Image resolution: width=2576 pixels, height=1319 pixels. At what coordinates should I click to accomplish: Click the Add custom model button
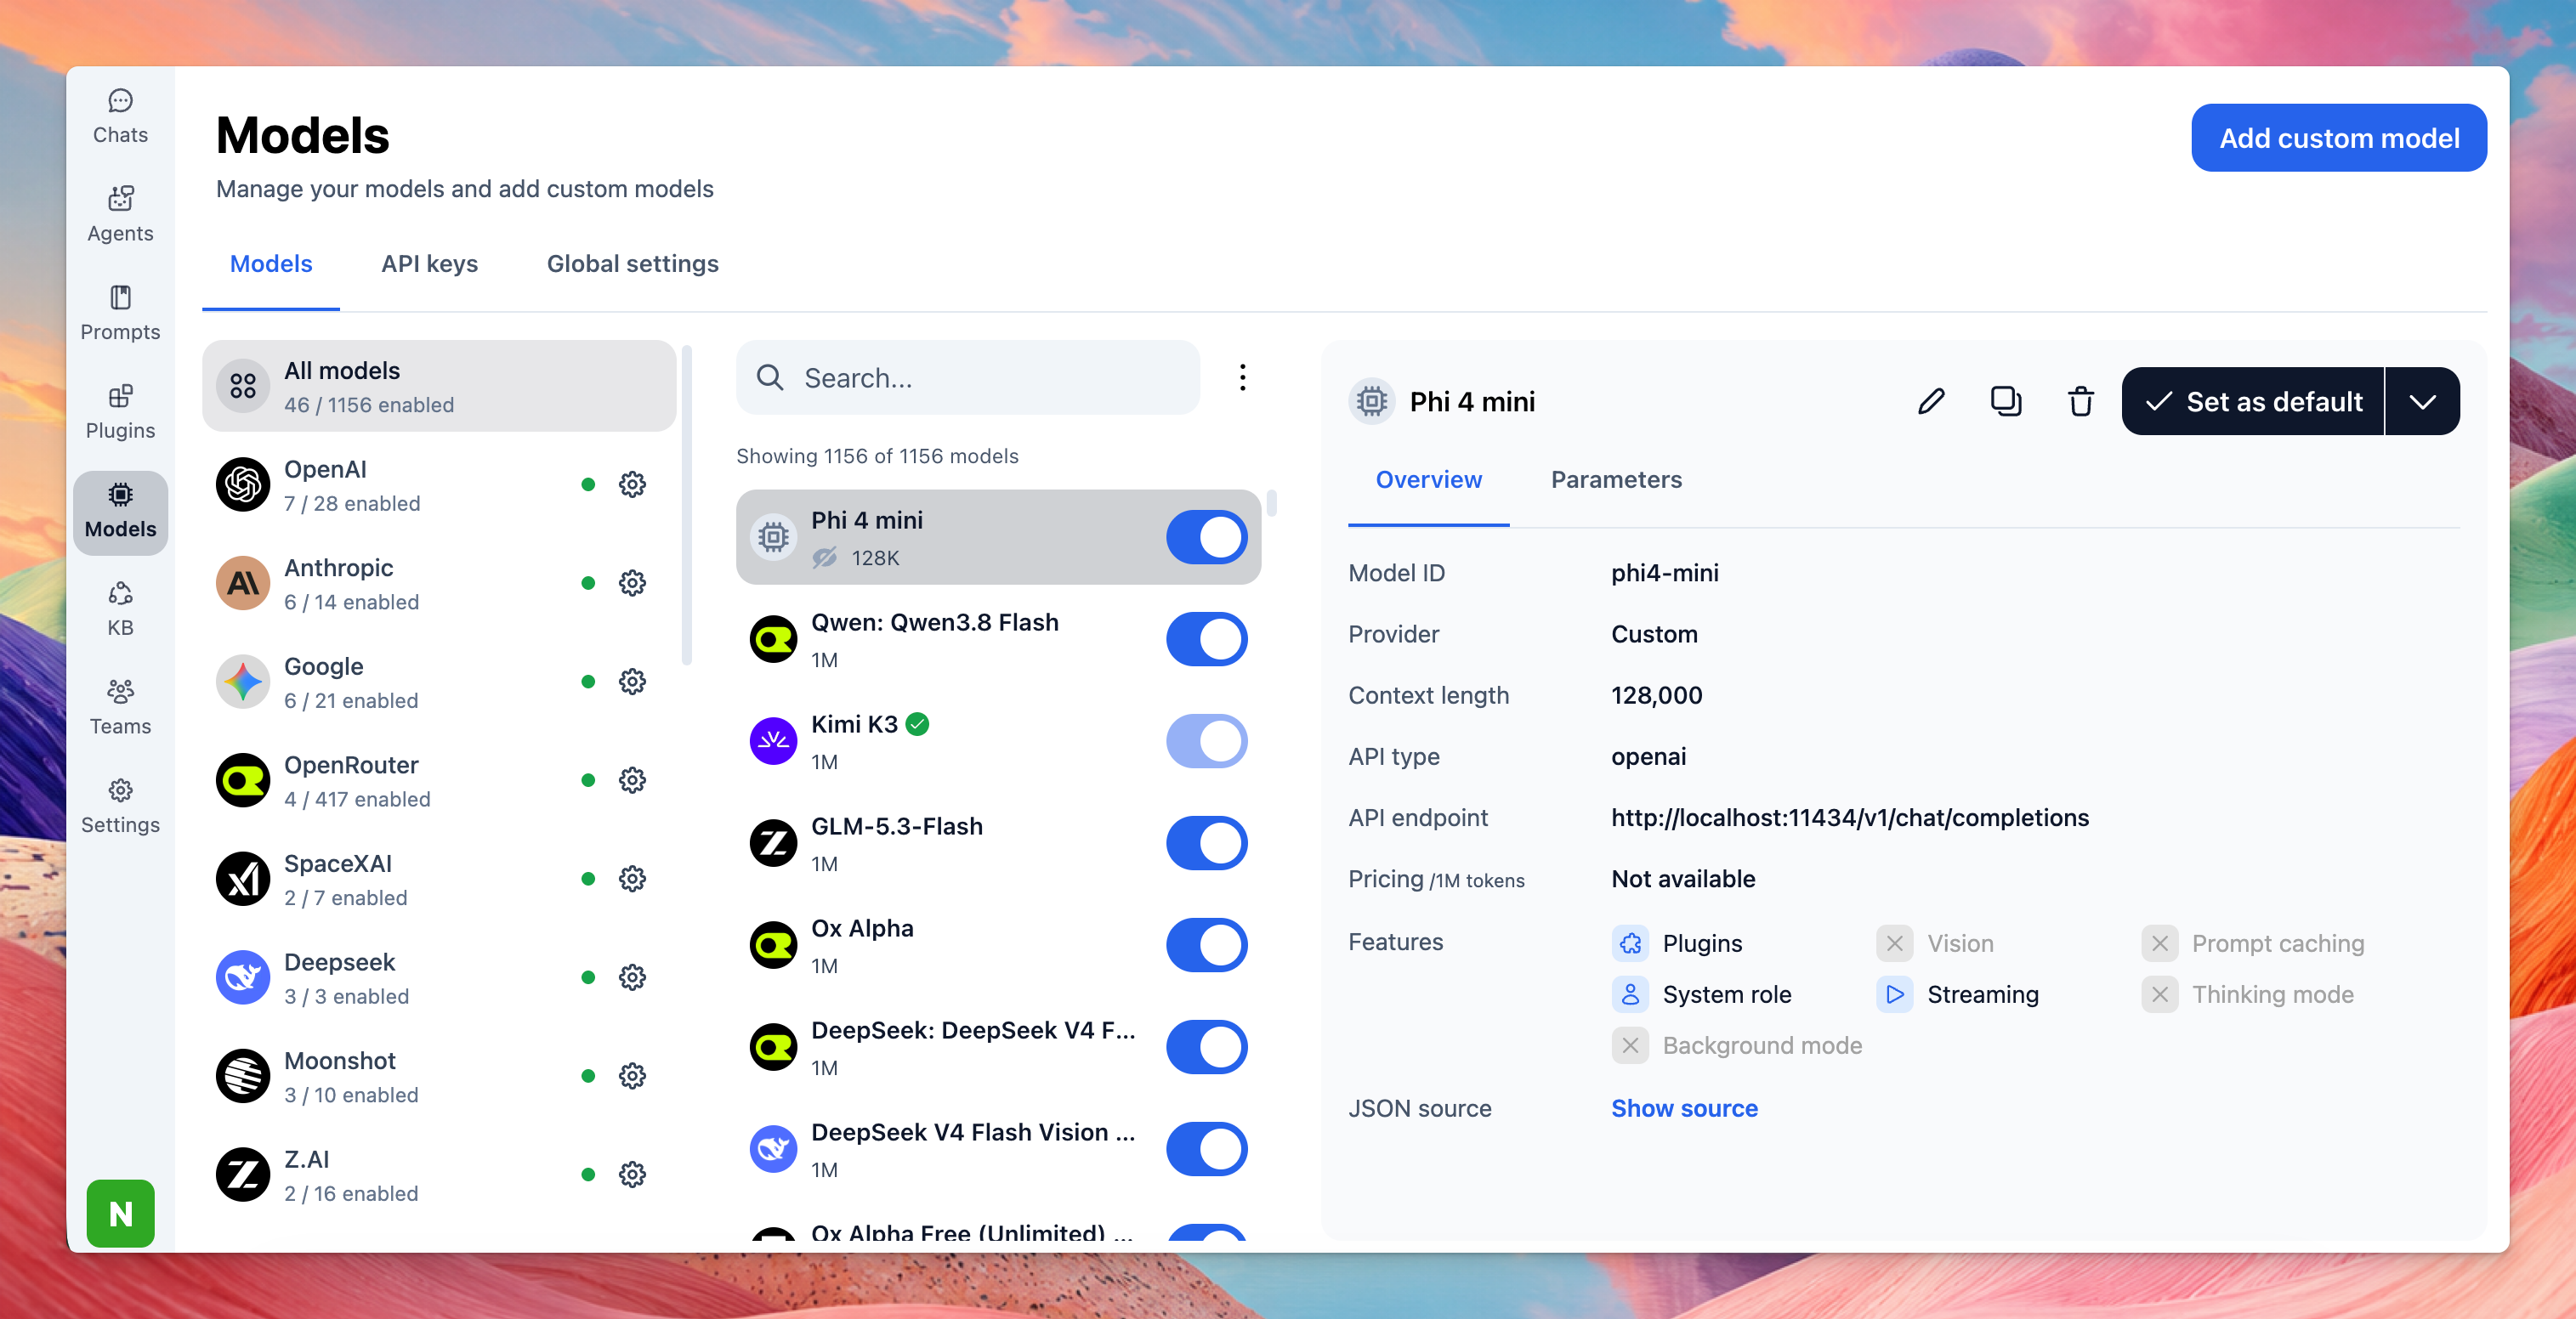2339,138
